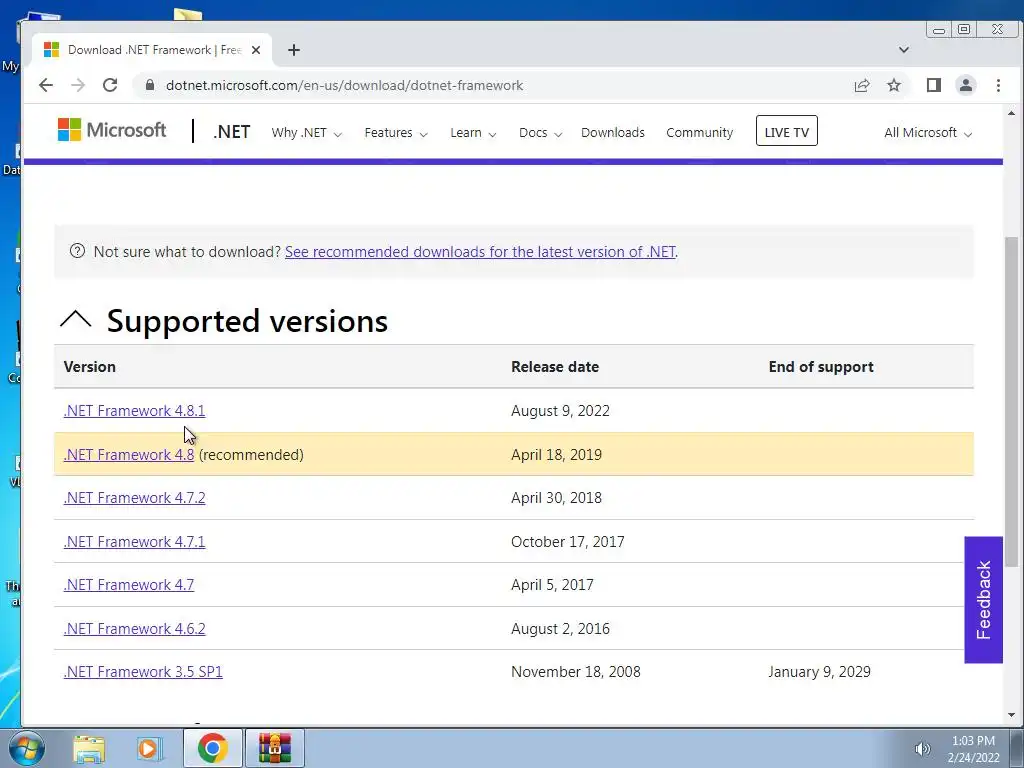Click the April 18, 2019 date cell
The image size is (1024, 768).
click(556, 455)
